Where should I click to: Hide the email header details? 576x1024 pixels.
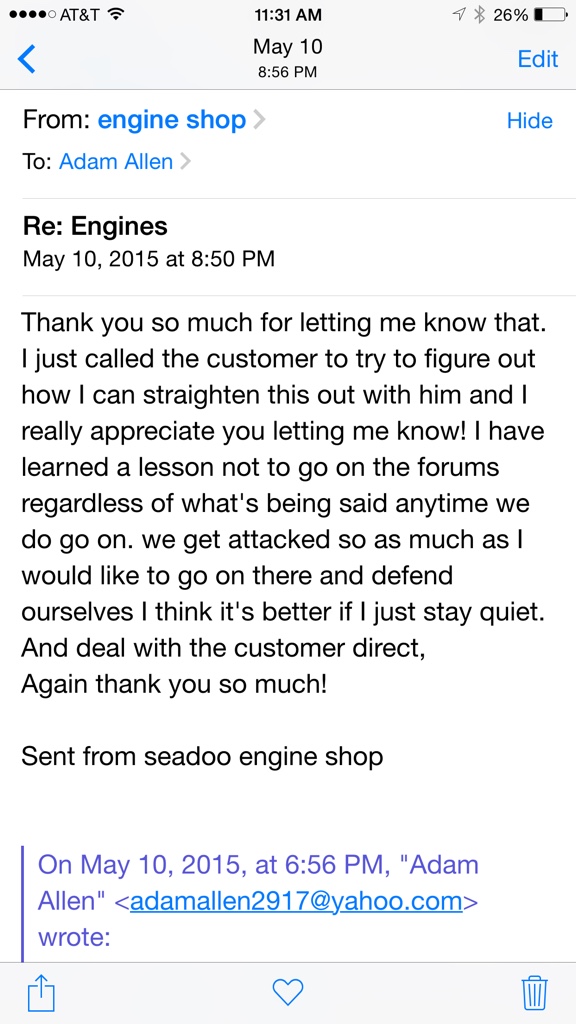(530, 121)
